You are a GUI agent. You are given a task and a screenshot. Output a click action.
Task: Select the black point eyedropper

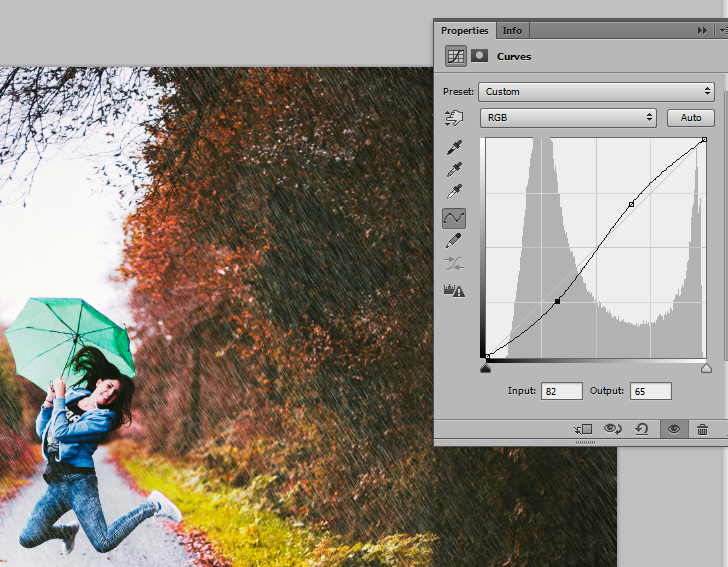(454, 147)
